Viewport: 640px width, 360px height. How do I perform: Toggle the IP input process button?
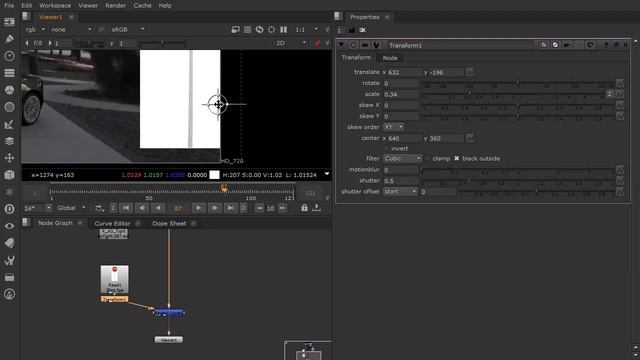click(102, 29)
